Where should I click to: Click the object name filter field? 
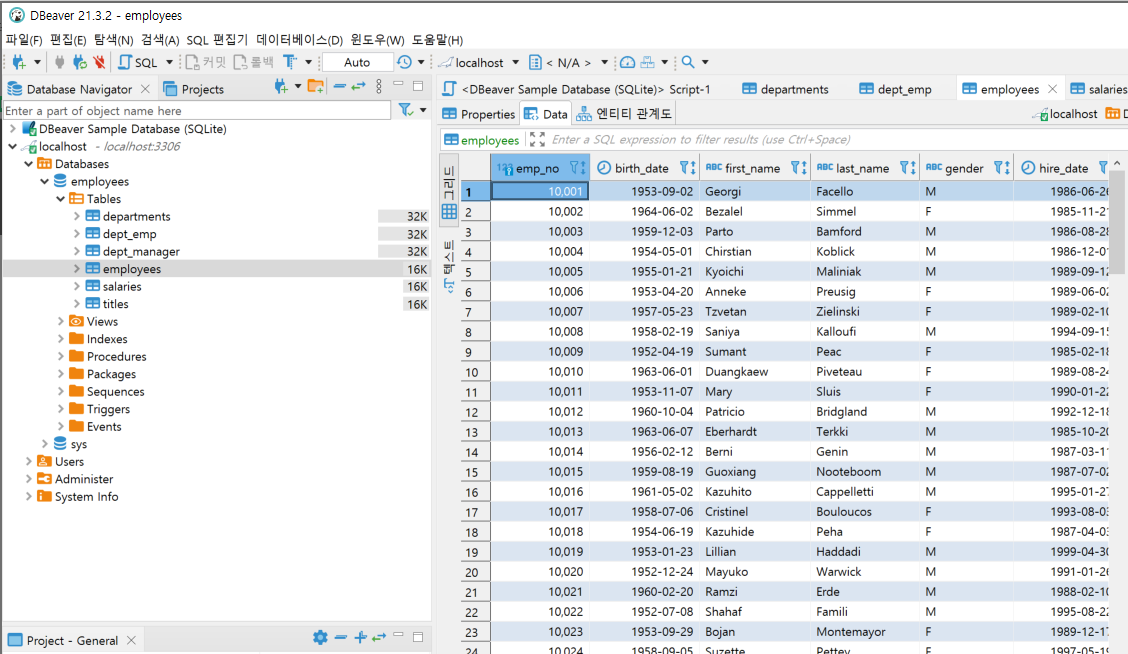pos(197,111)
